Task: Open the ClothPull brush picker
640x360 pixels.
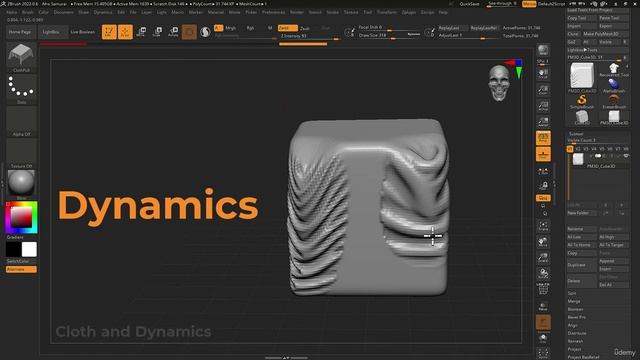Action: point(21,56)
